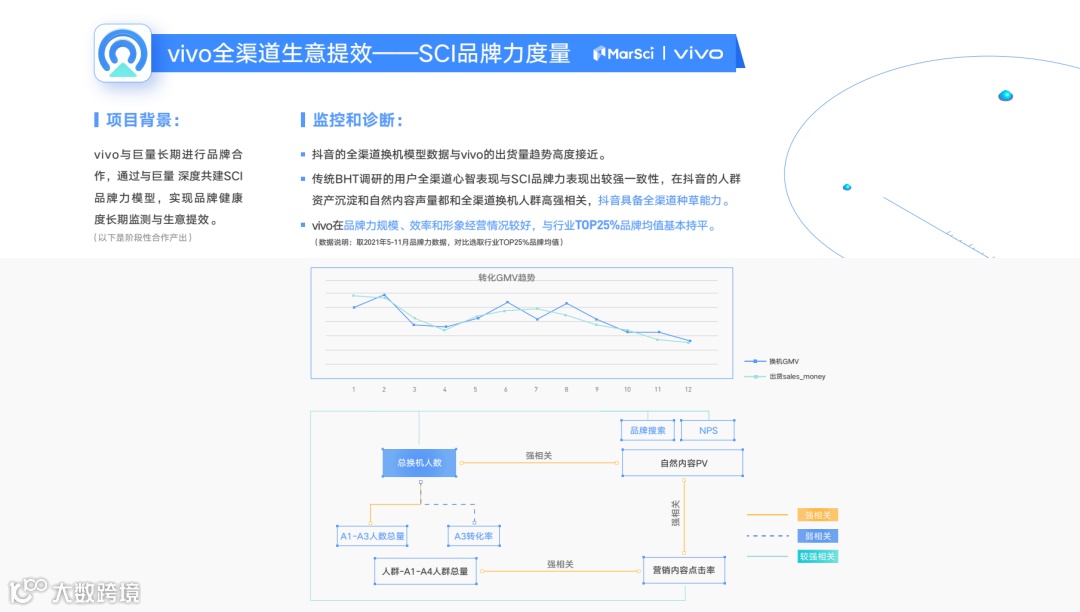Click the '人群-A1-A4人群总量' box
The image size is (1080, 612).
425,571
